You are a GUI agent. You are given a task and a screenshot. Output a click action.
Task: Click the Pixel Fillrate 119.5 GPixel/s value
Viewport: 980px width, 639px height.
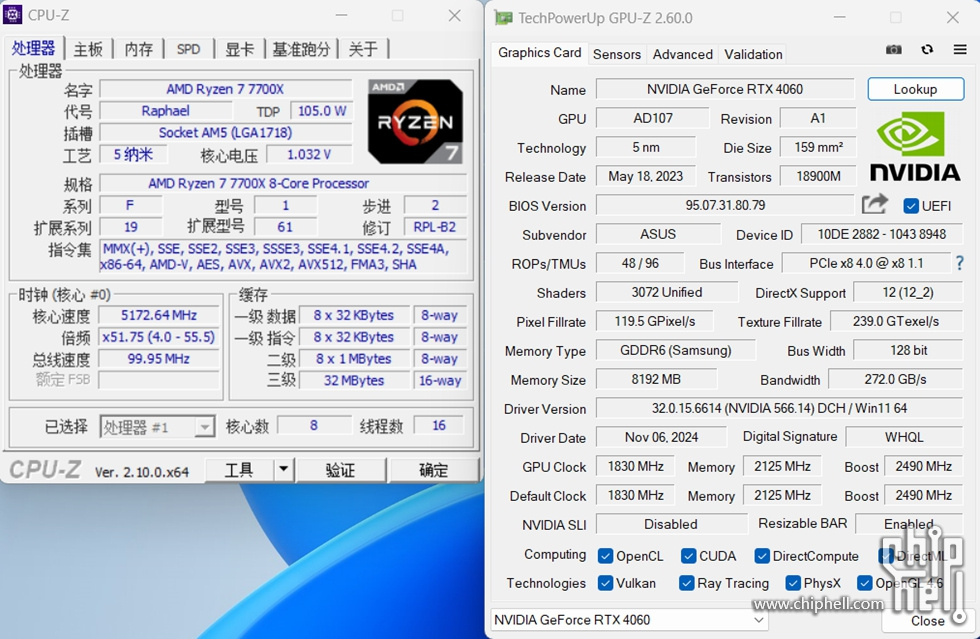click(654, 321)
